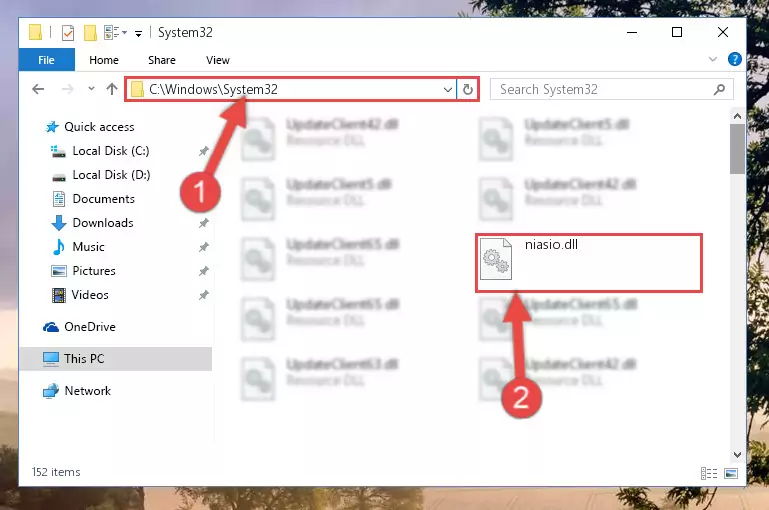Select This PC in the navigation pane
Viewport: 769px width, 510px height.
[116, 359]
